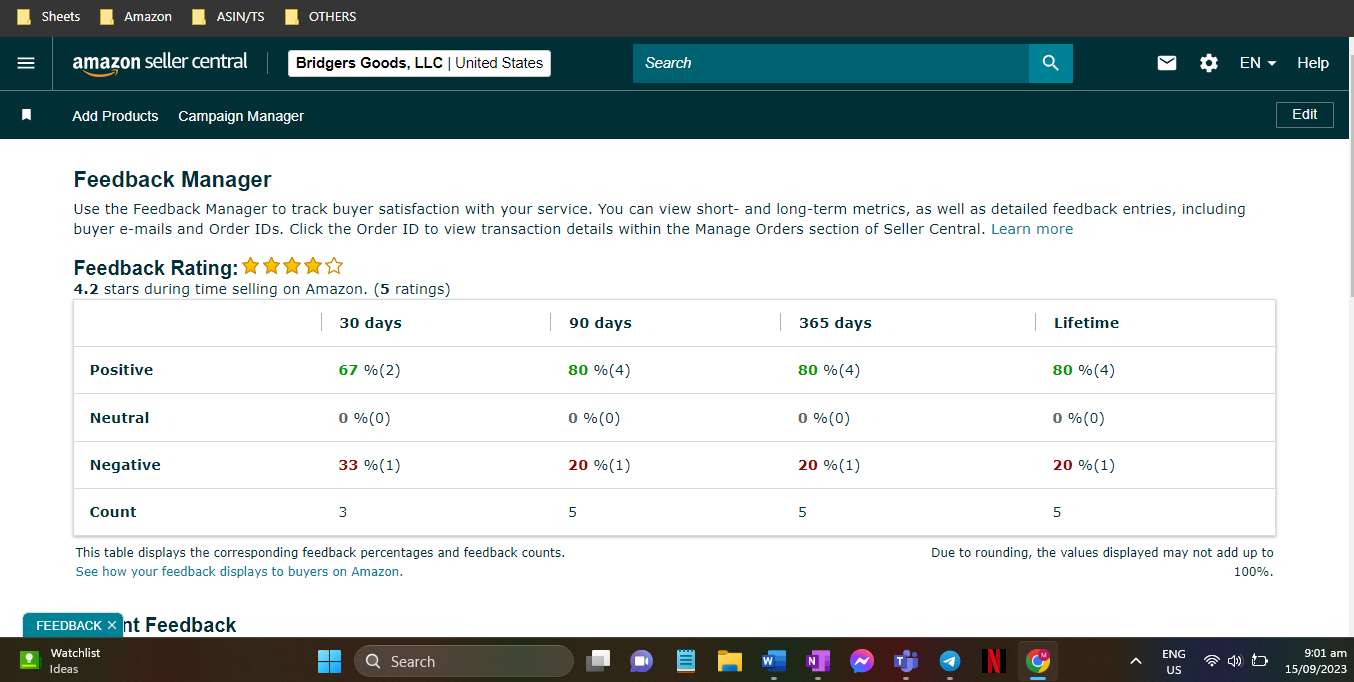Image resolution: width=1354 pixels, height=682 pixels.
Task: Open the hamburger navigation menu
Action: tap(26, 63)
